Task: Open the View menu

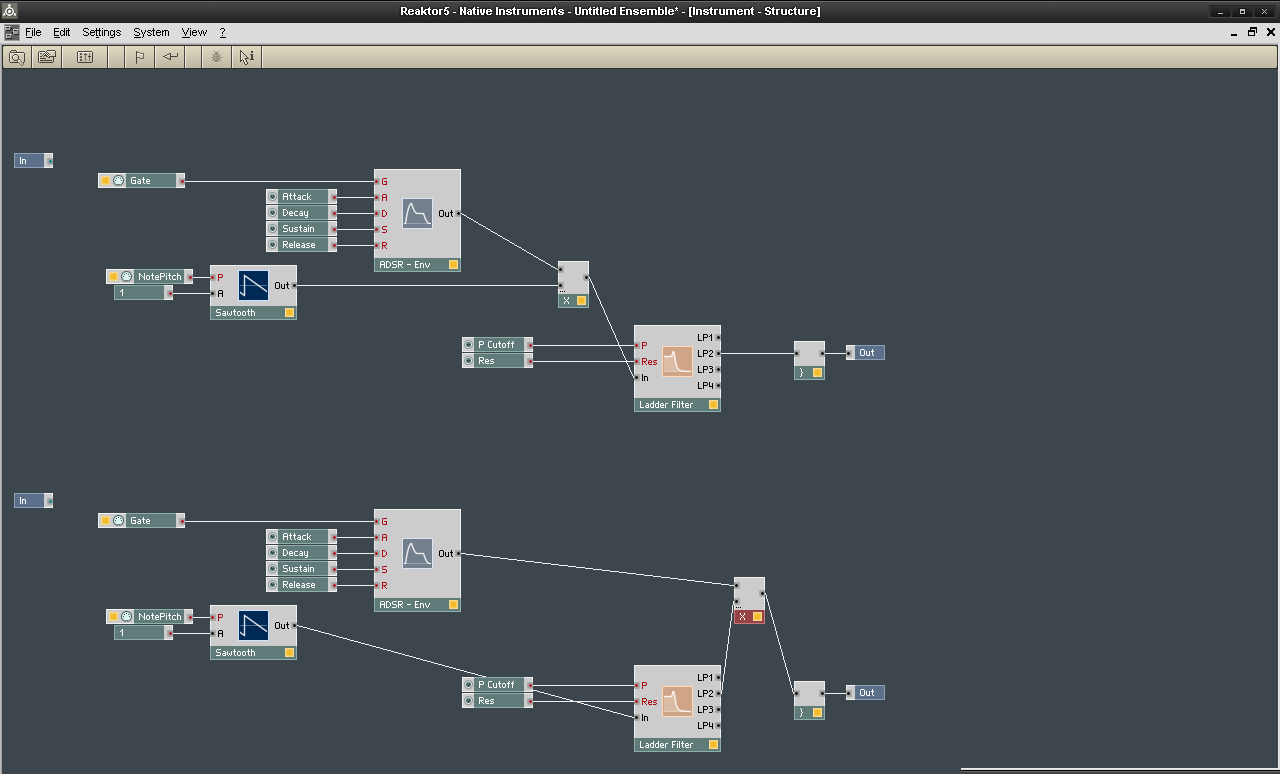Action: [194, 32]
